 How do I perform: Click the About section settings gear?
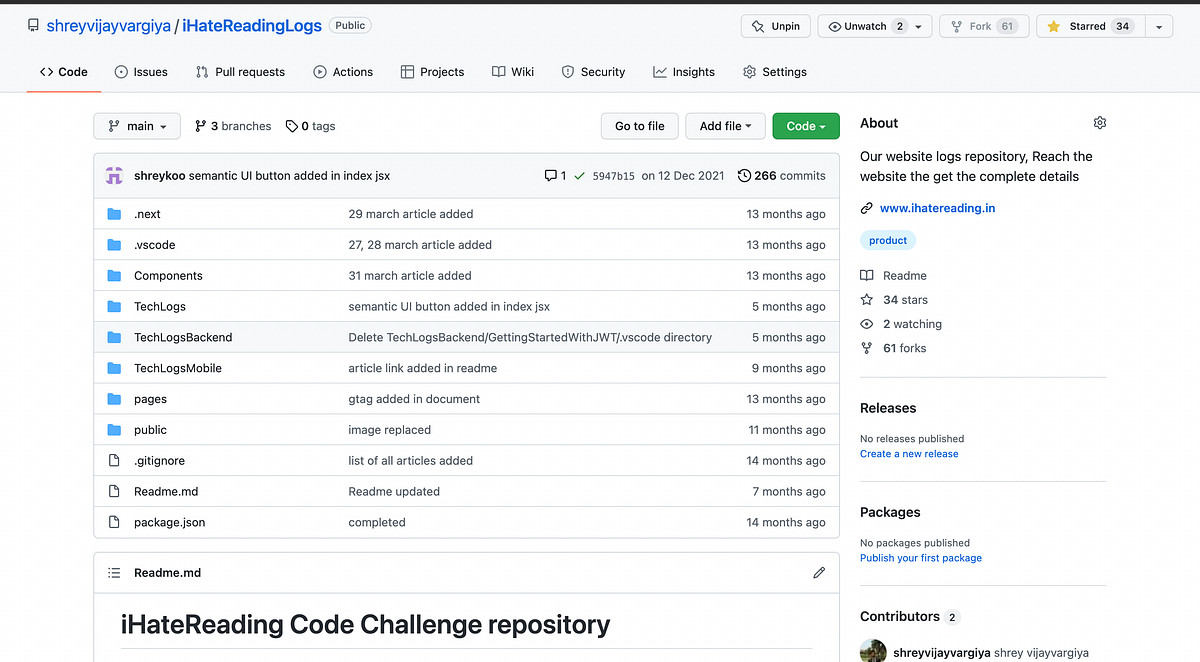(1100, 122)
